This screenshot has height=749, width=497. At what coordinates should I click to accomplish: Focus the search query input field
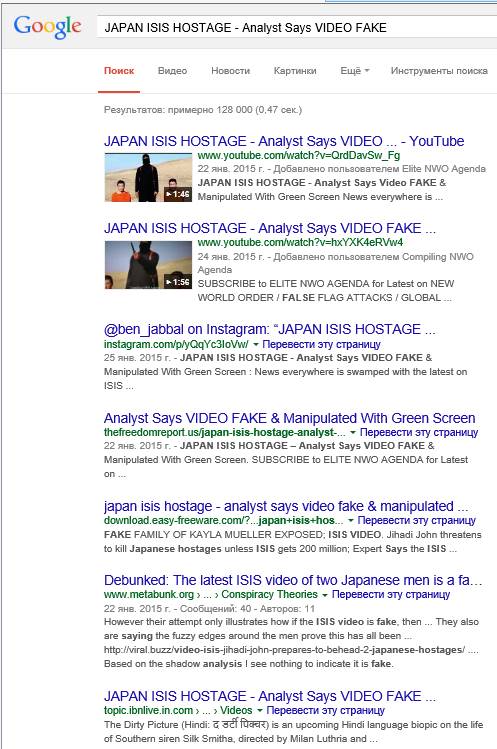tap(296, 28)
